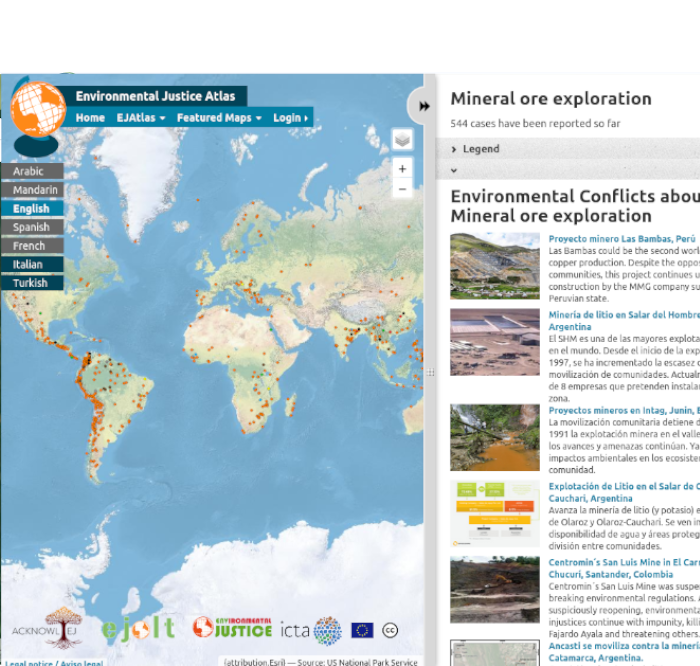Zoom in the map with plus button
This screenshot has height=666, width=700.
(x=402, y=169)
